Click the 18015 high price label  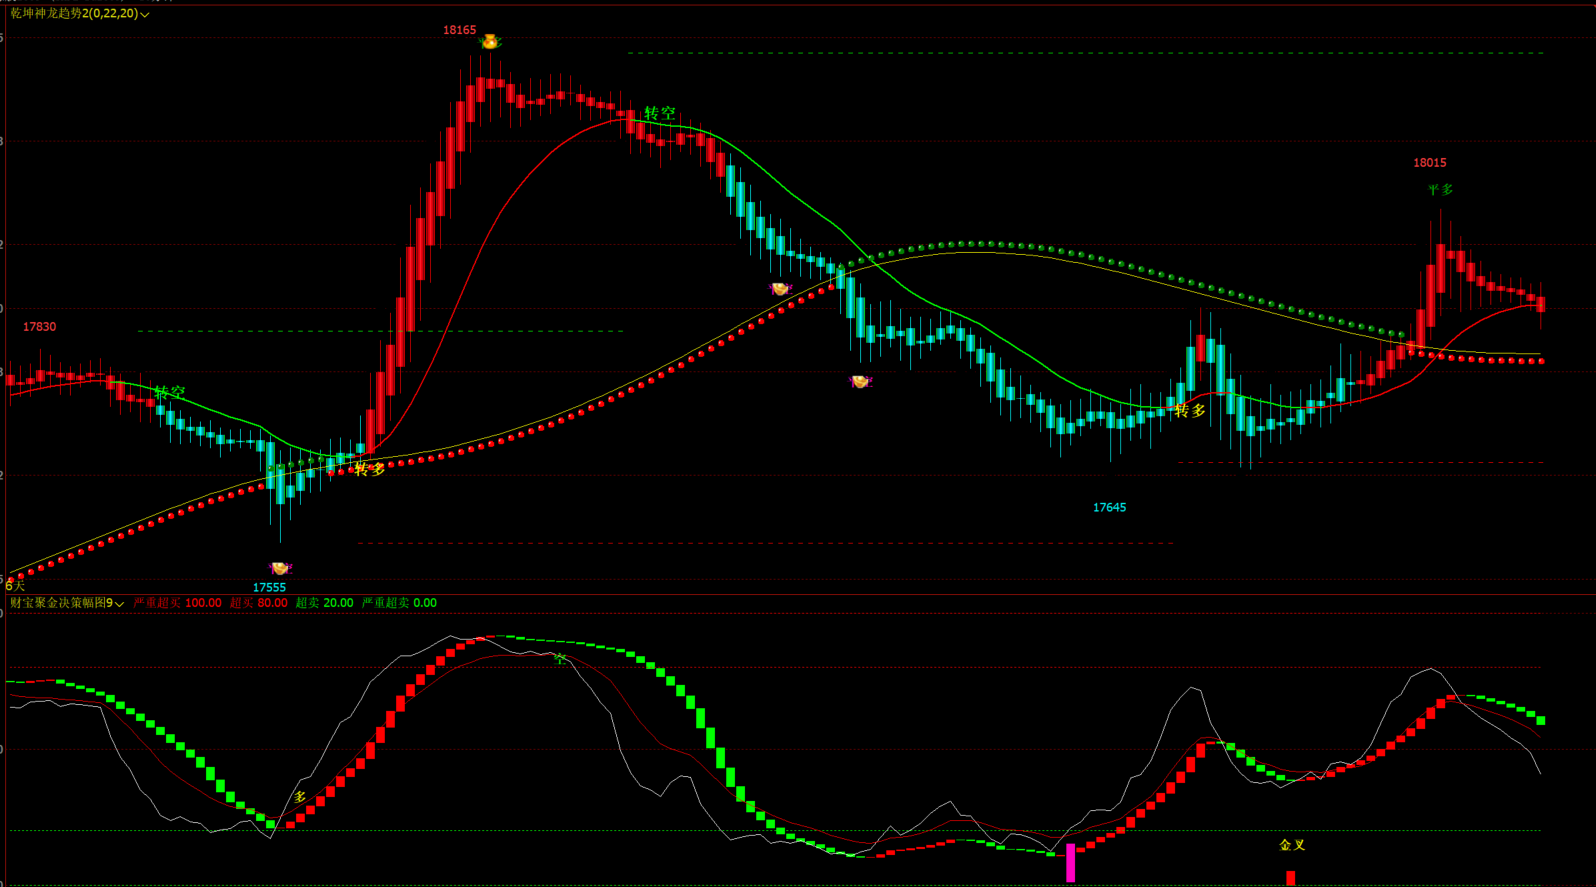1430,163
